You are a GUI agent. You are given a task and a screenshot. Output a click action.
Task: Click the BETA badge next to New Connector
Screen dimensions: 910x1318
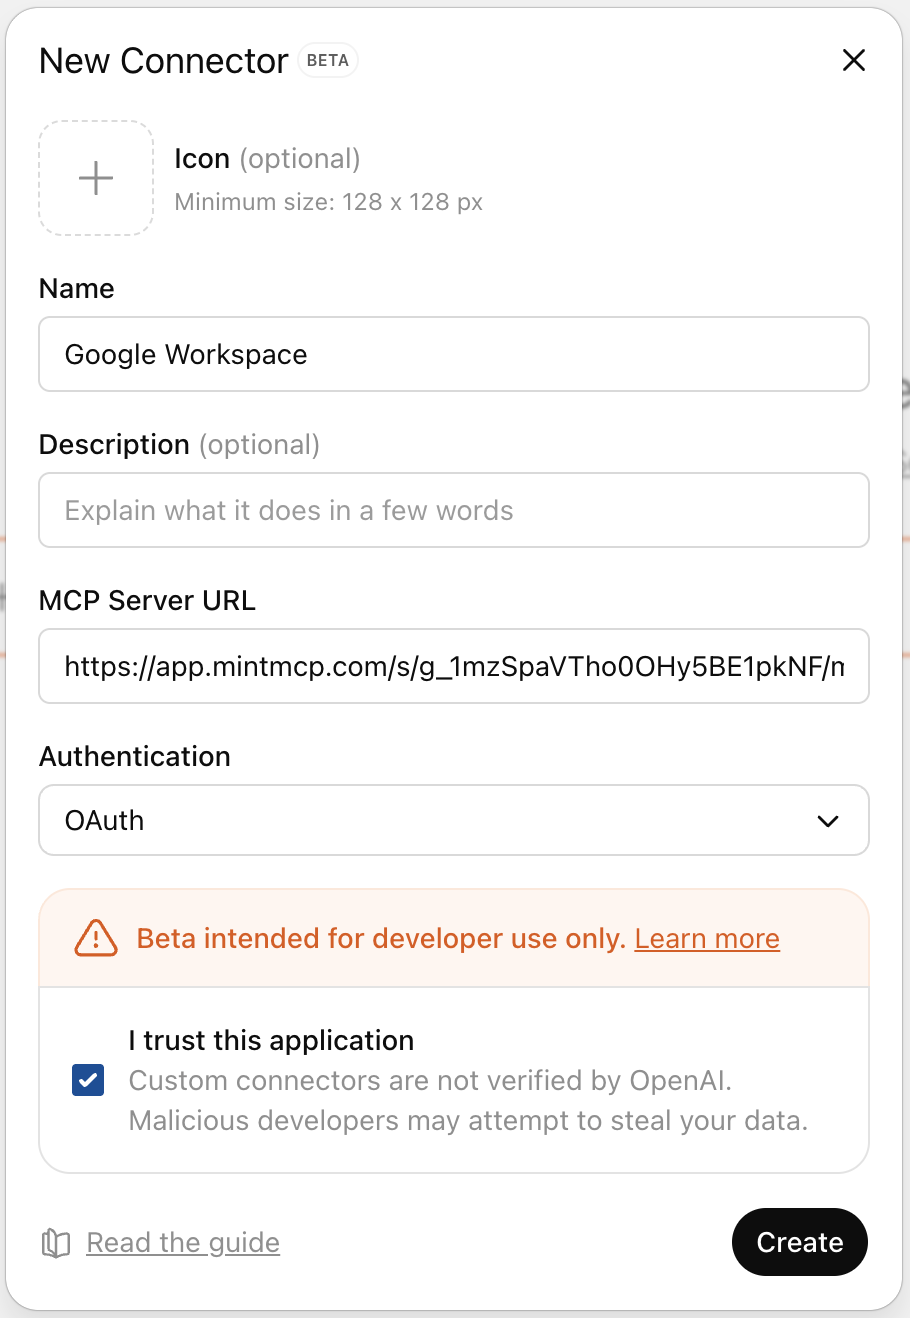click(x=328, y=60)
